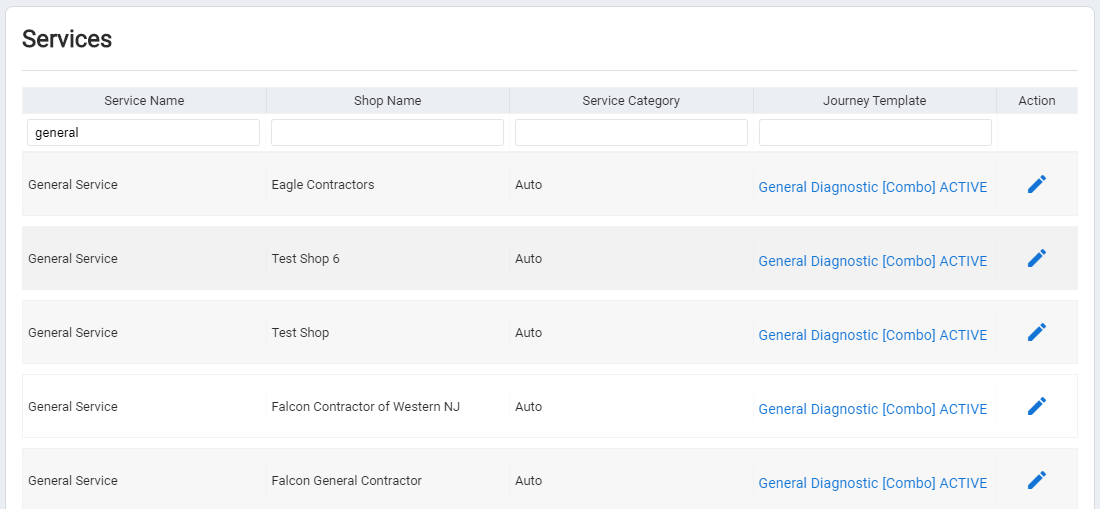Edit Falcon Contractor of Western NJ service

click(x=1036, y=407)
